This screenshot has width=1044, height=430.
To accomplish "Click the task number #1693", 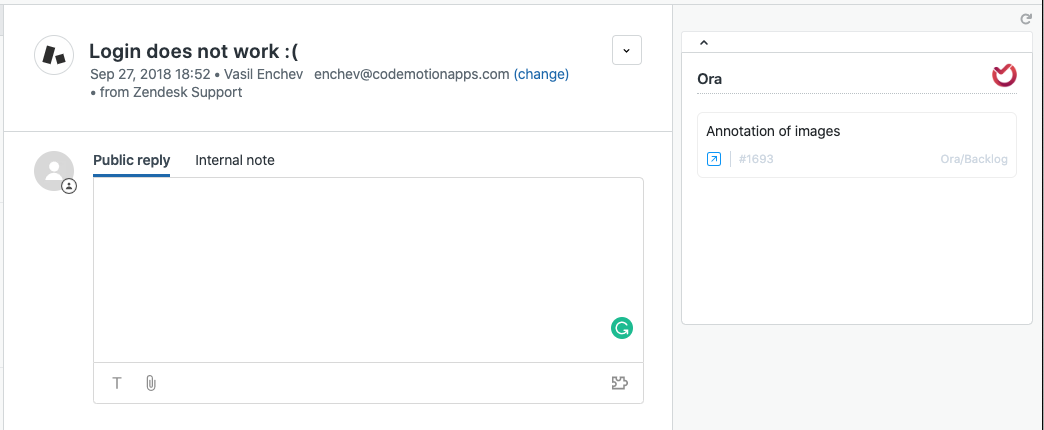I will 756,159.
